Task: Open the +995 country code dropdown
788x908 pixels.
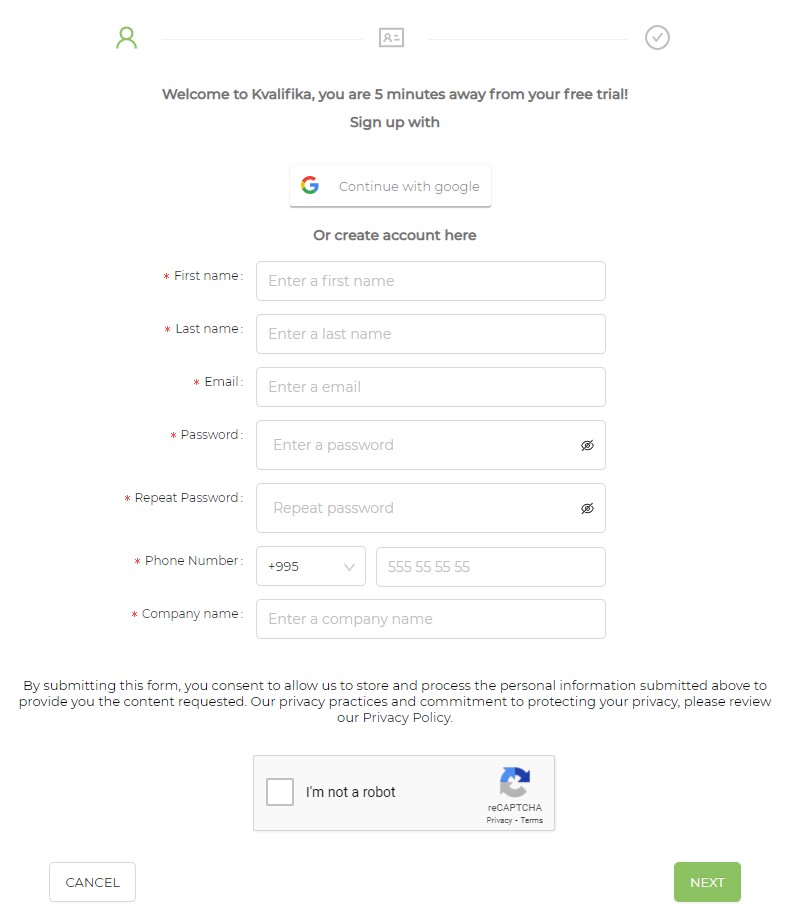Action: click(x=311, y=566)
